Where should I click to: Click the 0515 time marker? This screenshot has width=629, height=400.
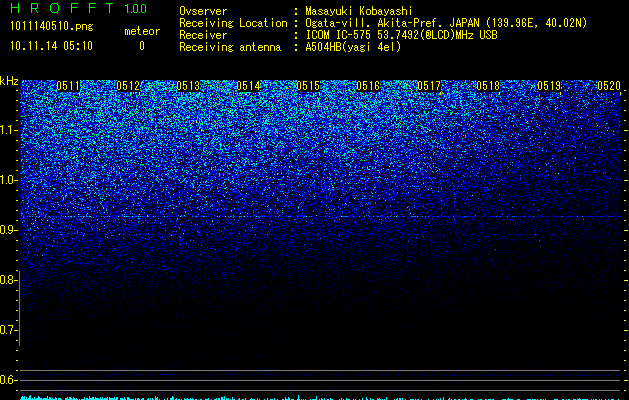pyautogui.click(x=308, y=86)
